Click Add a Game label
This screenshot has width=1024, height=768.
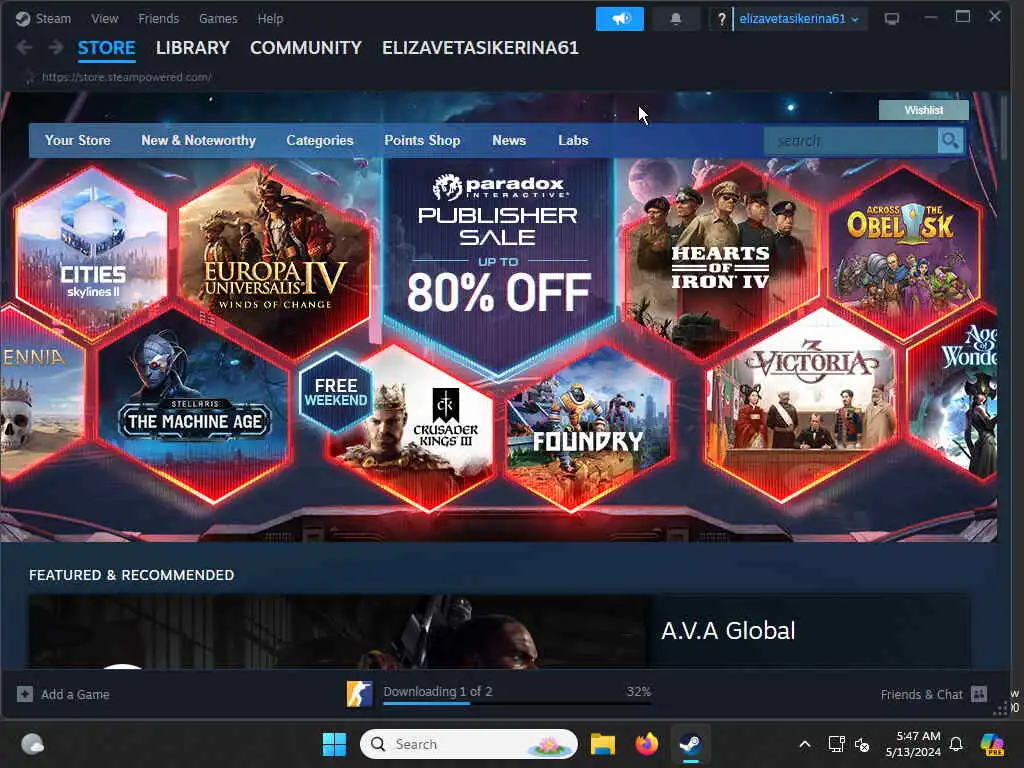(75, 694)
